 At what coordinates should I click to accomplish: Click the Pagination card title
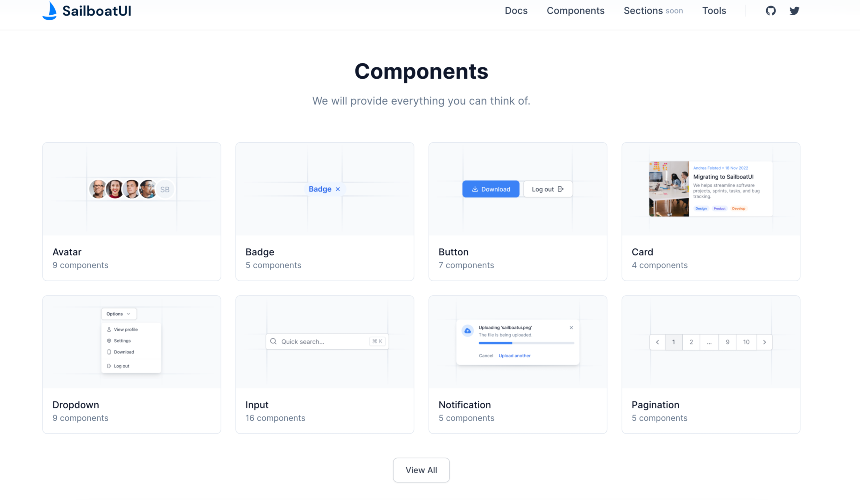coord(655,405)
